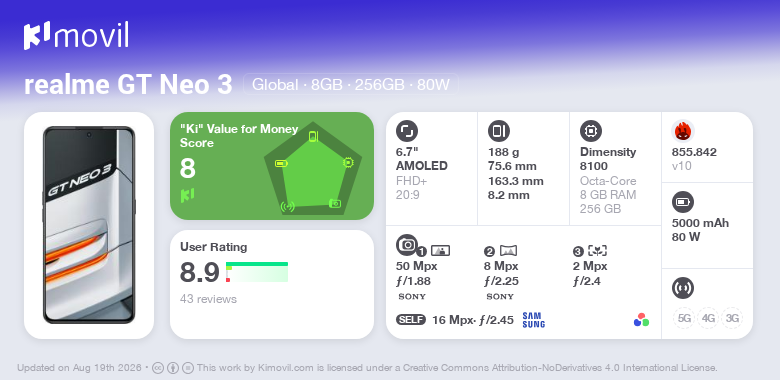
Task: Click the Global 8GB 256GB 80W variant label
Action: pyautogui.click(x=351, y=85)
